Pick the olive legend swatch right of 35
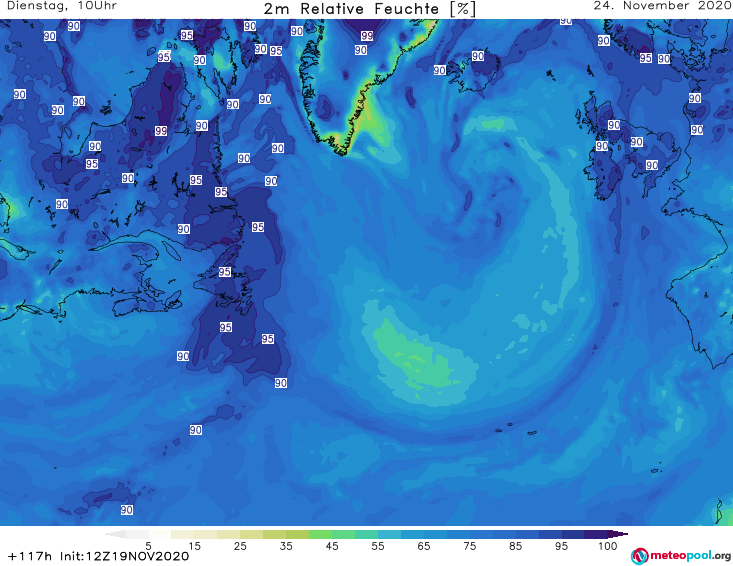This screenshot has width=733, height=566. click(297, 534)
